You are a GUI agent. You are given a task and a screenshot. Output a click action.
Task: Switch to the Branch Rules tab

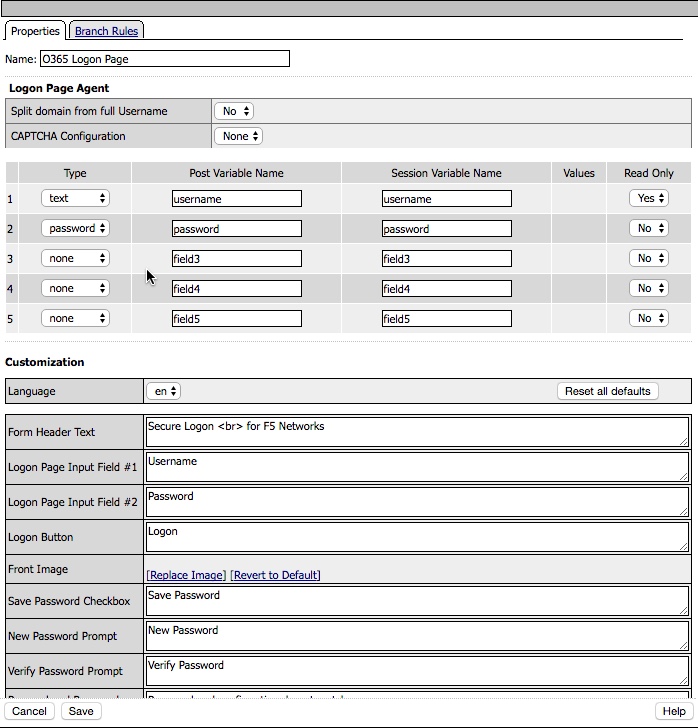tap(106, 31)
